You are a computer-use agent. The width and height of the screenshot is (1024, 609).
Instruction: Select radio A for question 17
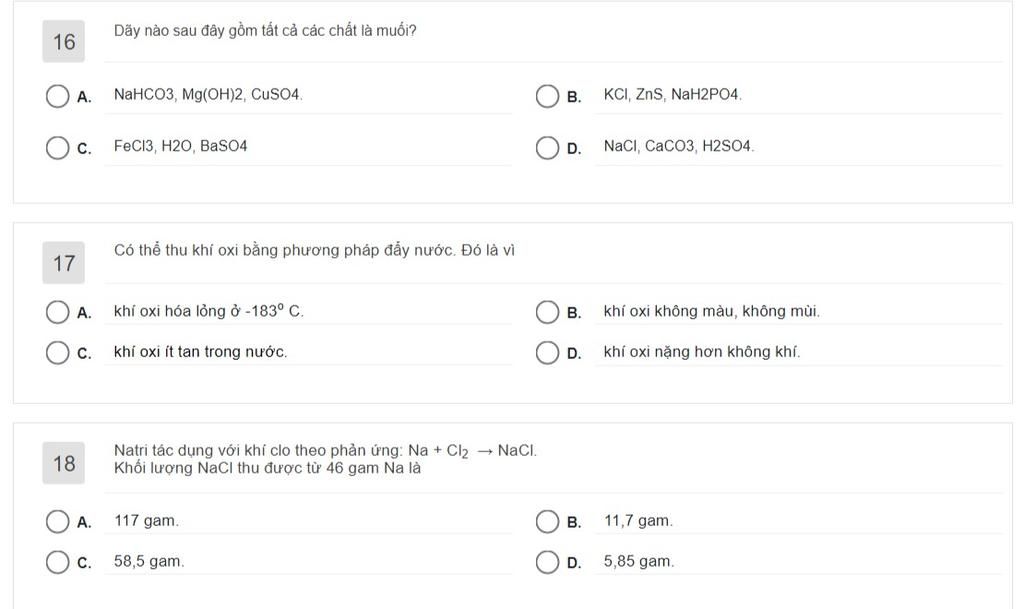pyautogui.click(x=58, y=312)
